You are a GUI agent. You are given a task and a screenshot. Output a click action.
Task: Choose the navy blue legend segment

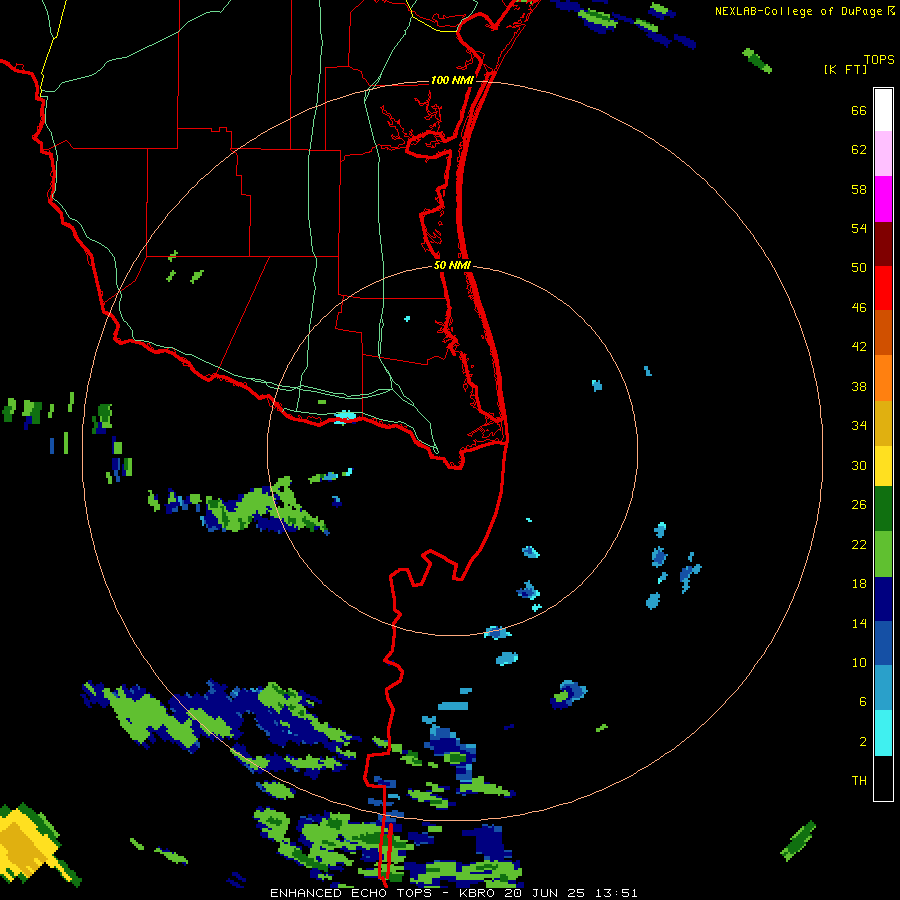click(883, 599)
